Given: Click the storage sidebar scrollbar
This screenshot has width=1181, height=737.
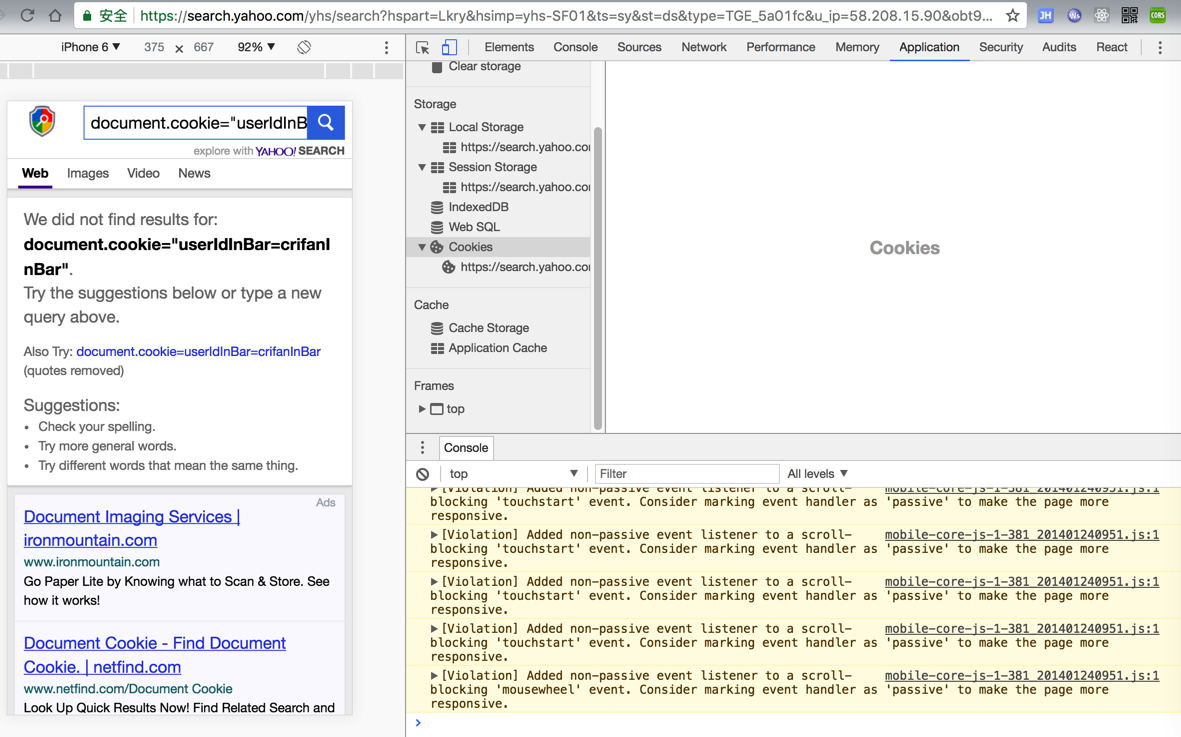Looking at the screenshot, I should (598, 279).
